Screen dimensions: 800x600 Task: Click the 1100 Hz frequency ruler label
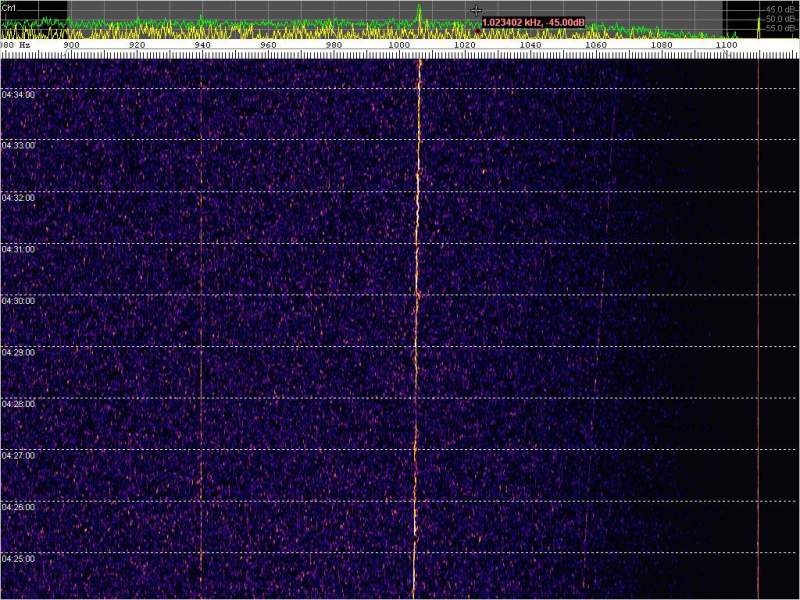click(x=726, y=46)
